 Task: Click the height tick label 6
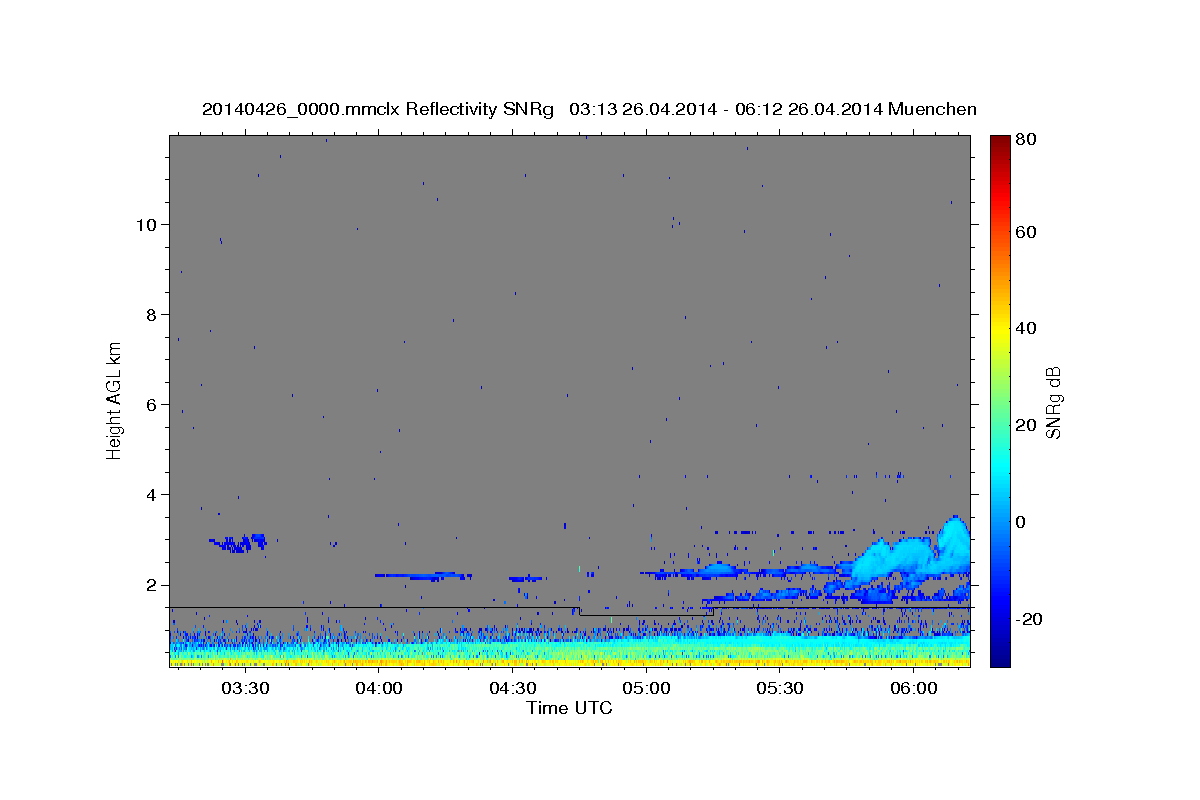[x=151, y=404]
